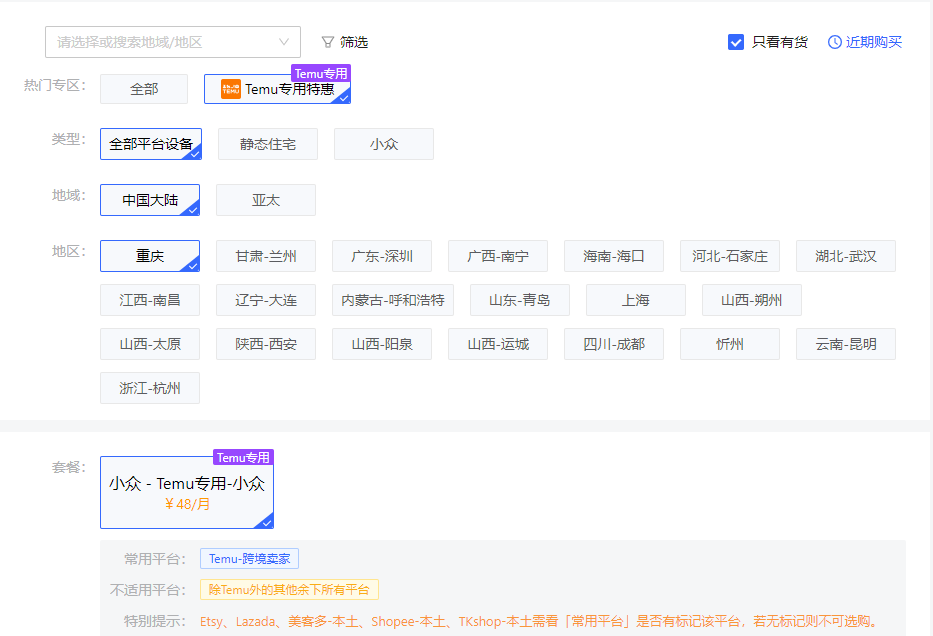Open the region search dropdown arrow
The width and height of the screenshot is (933, 636).
pyautogui.click(x=284, y=42)
